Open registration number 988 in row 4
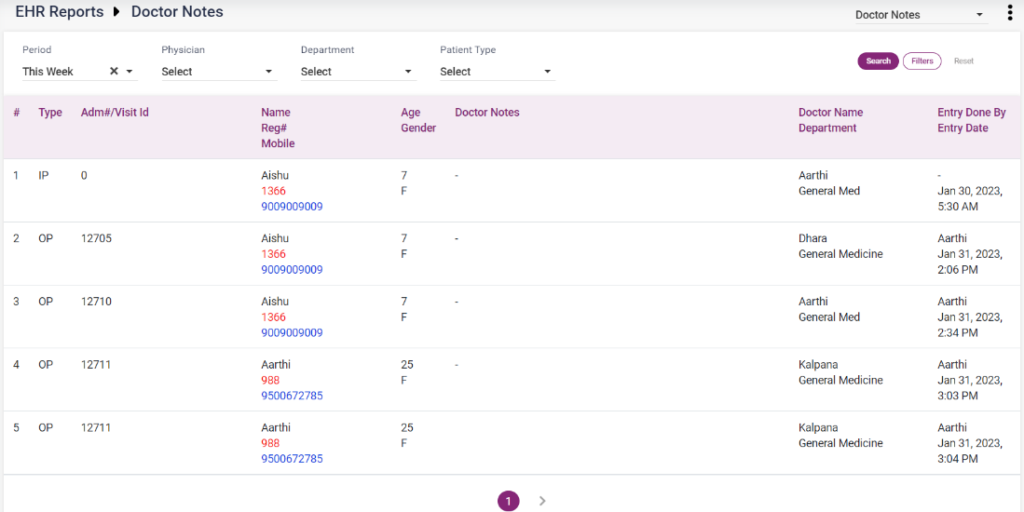The height and width of the screenshot is (512, 1024). coord(270,380)
